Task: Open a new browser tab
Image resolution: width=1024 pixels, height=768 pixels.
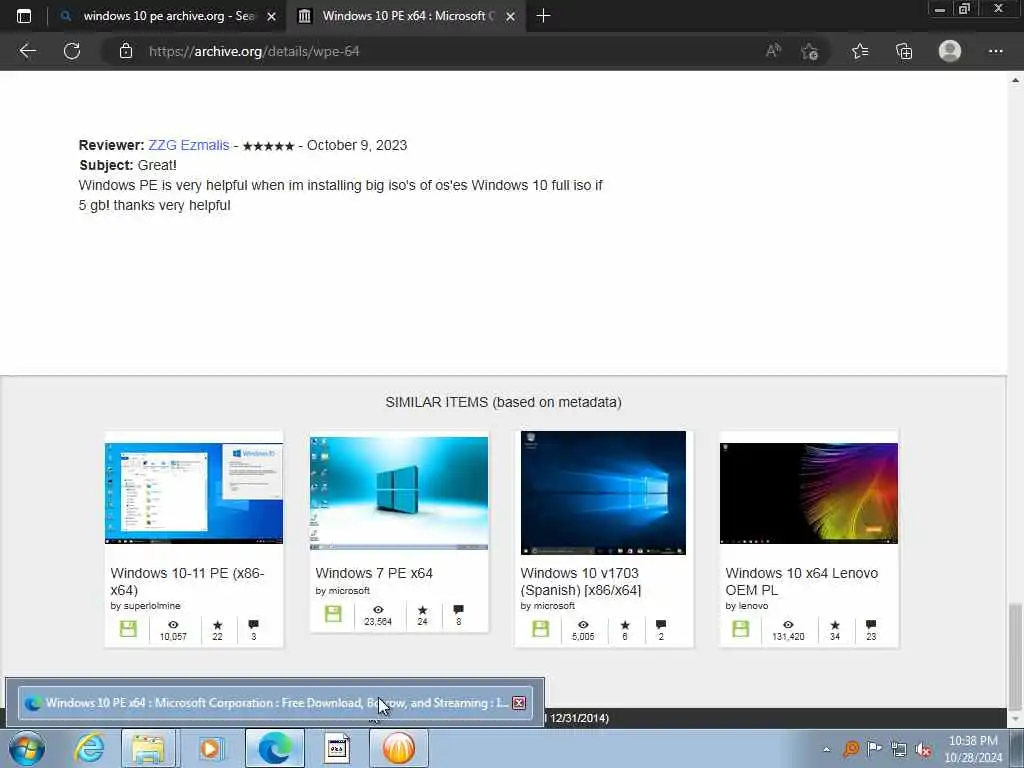Action: pyautogui.click(x=543, y=16)
